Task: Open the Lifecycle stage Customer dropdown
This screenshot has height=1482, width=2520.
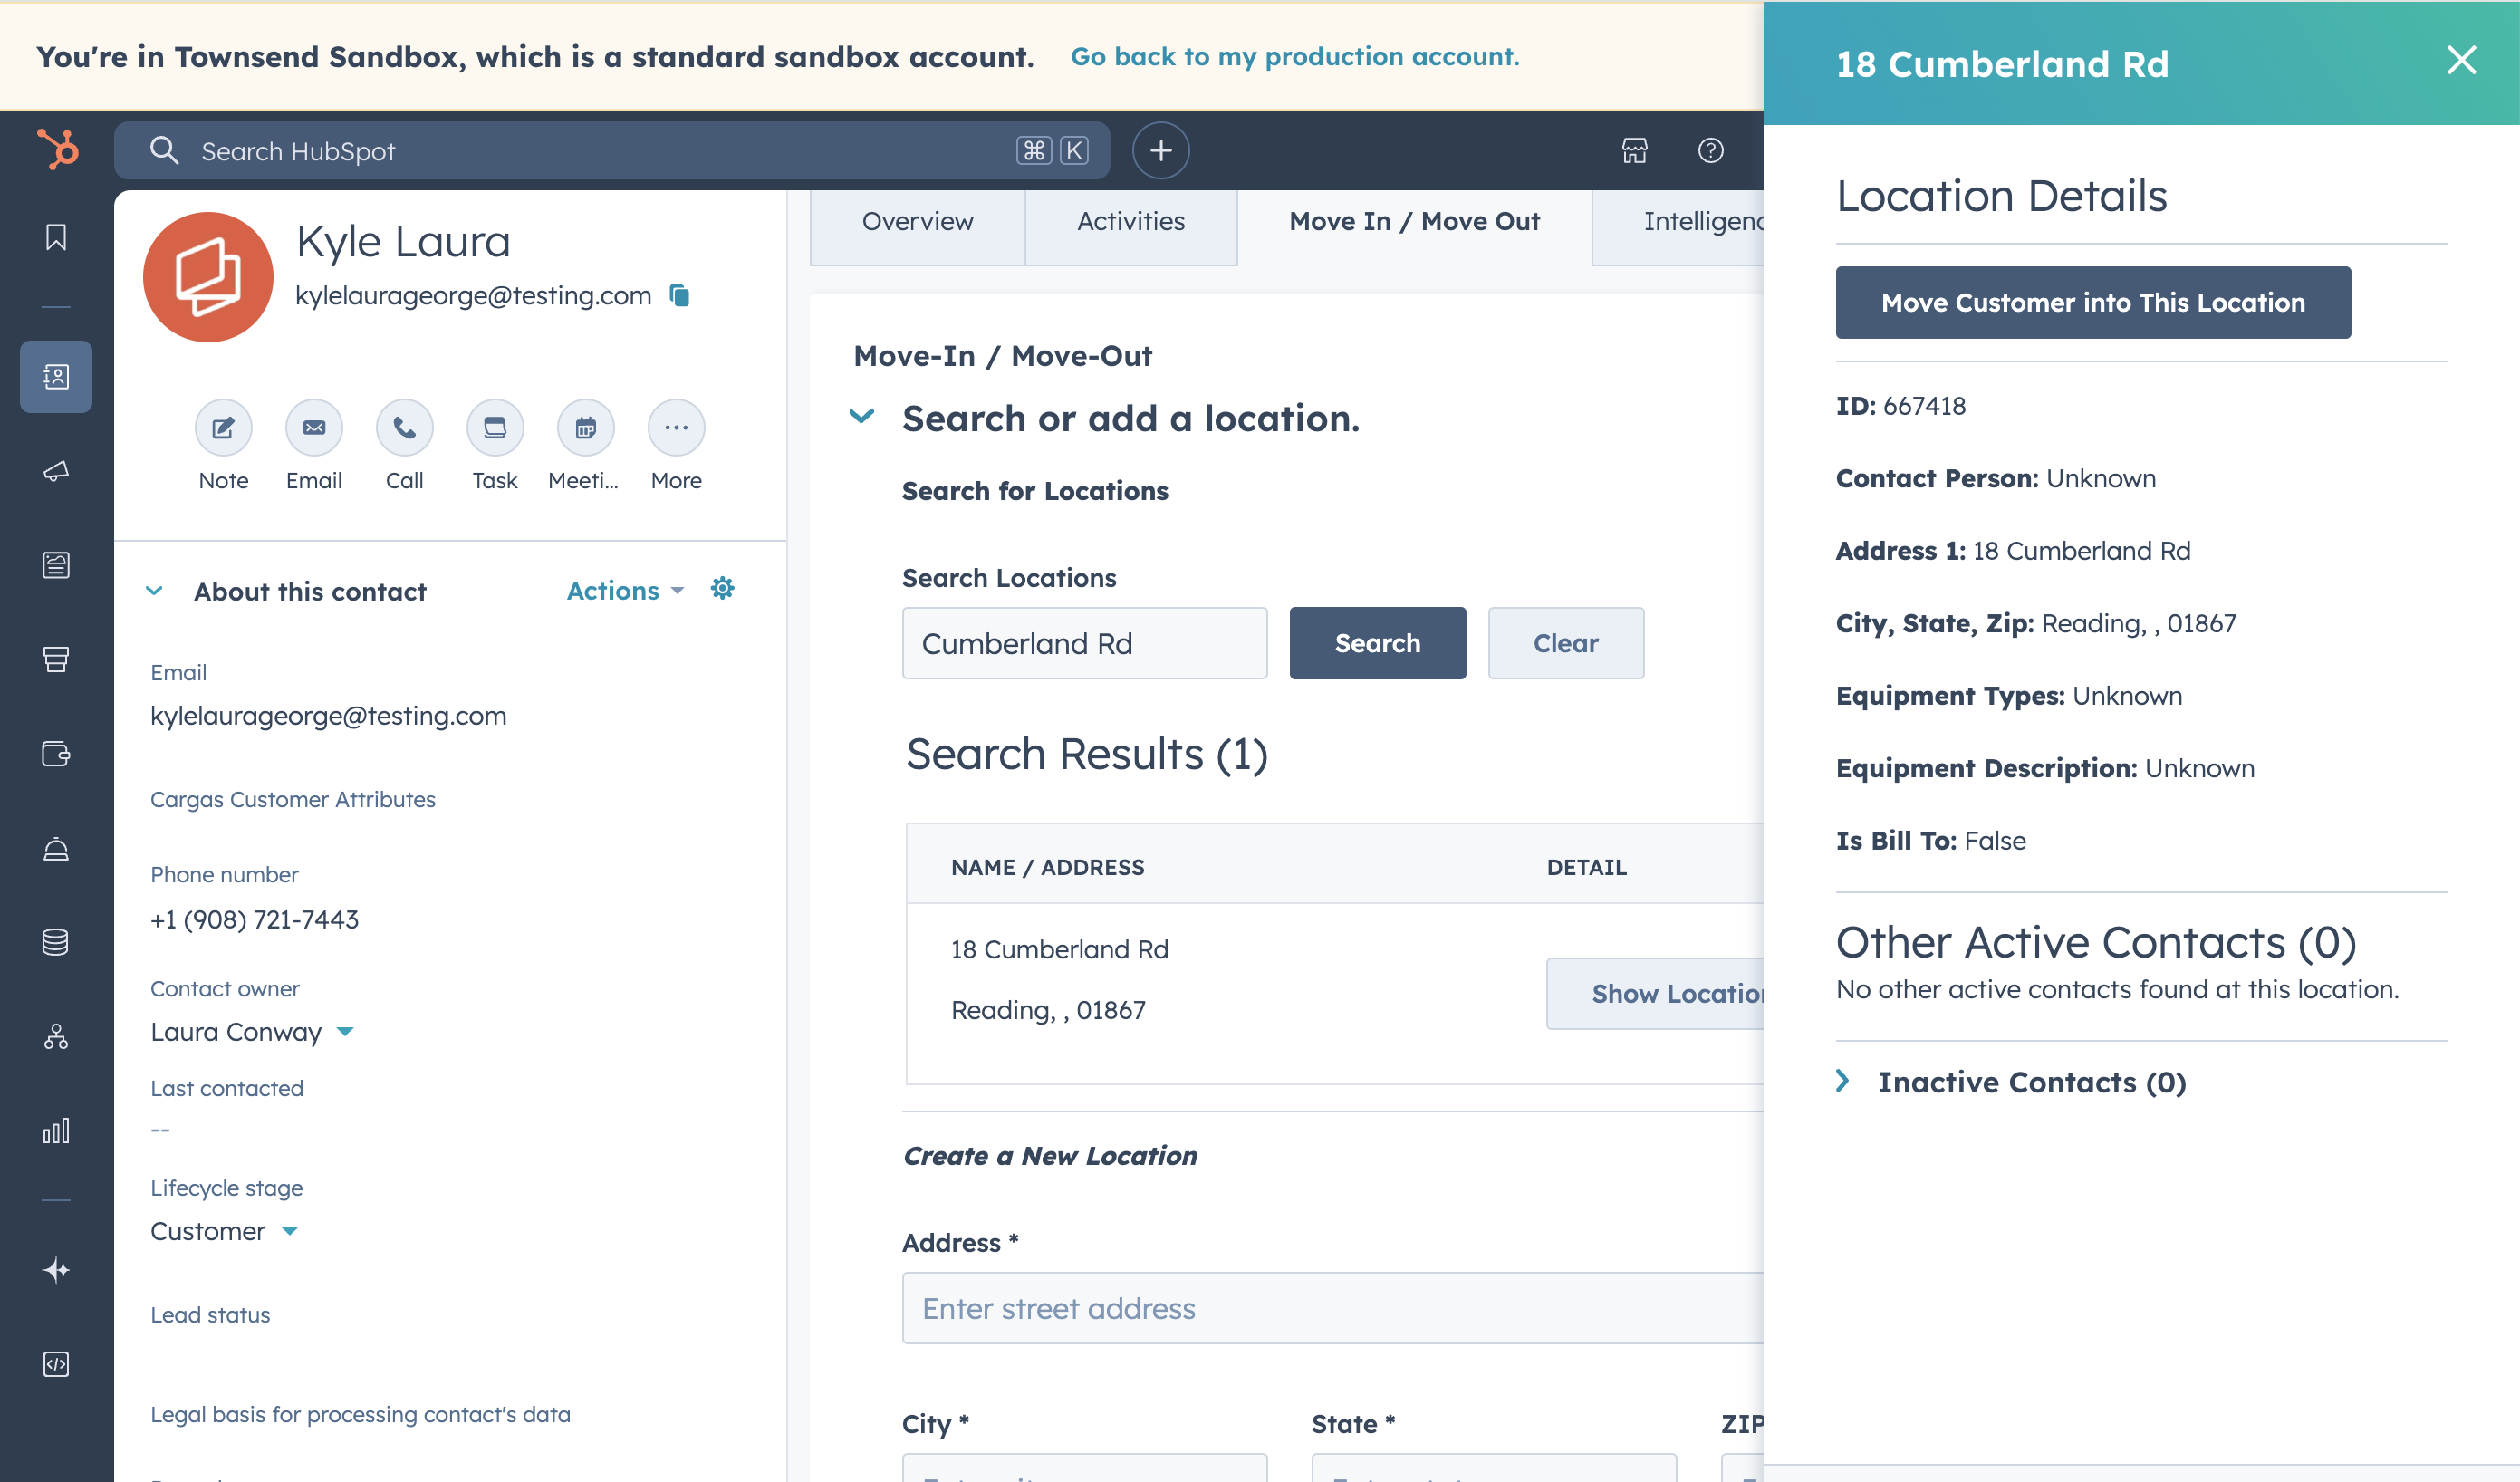Action: (x=224, y=1231)
